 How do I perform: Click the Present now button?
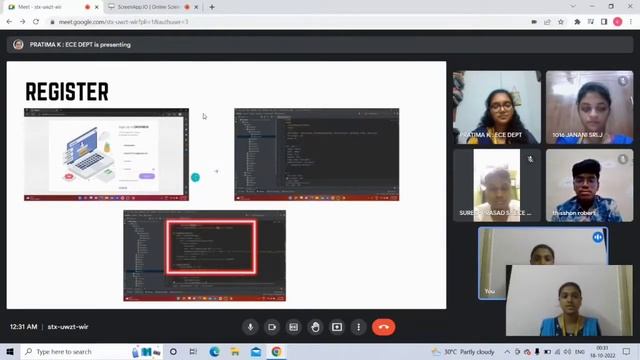(337, 327)
